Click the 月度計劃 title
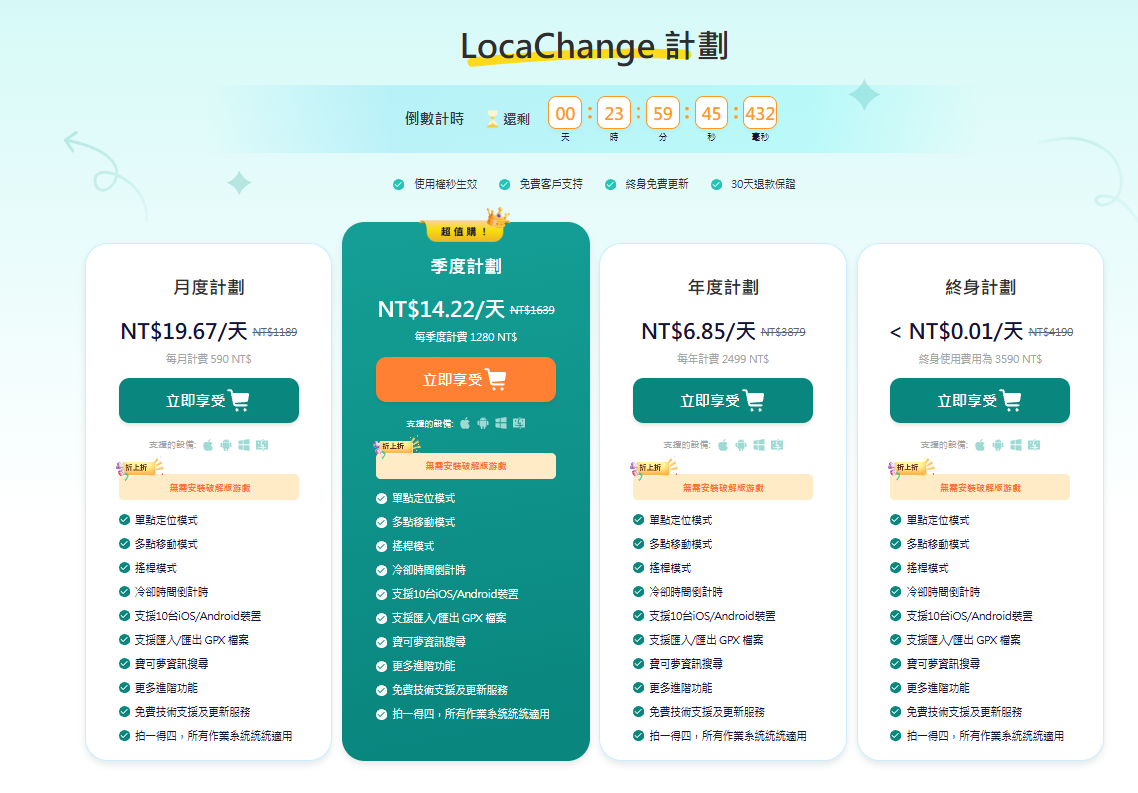Screen dimensions: 1138x793 click(x=209, y=287)
